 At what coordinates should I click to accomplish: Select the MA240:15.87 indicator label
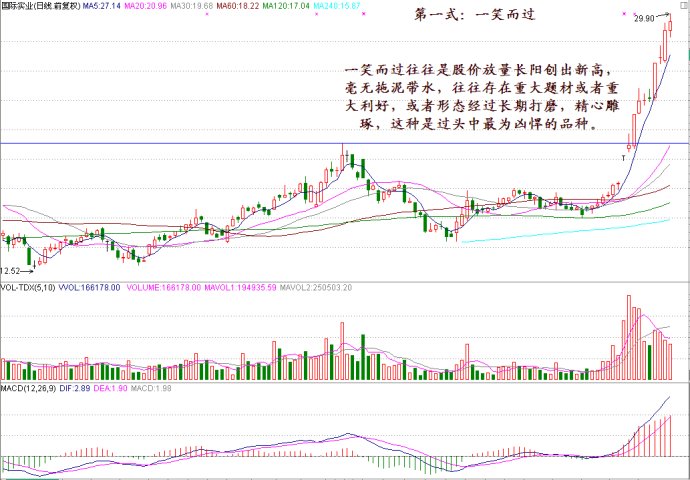point(337,6)
